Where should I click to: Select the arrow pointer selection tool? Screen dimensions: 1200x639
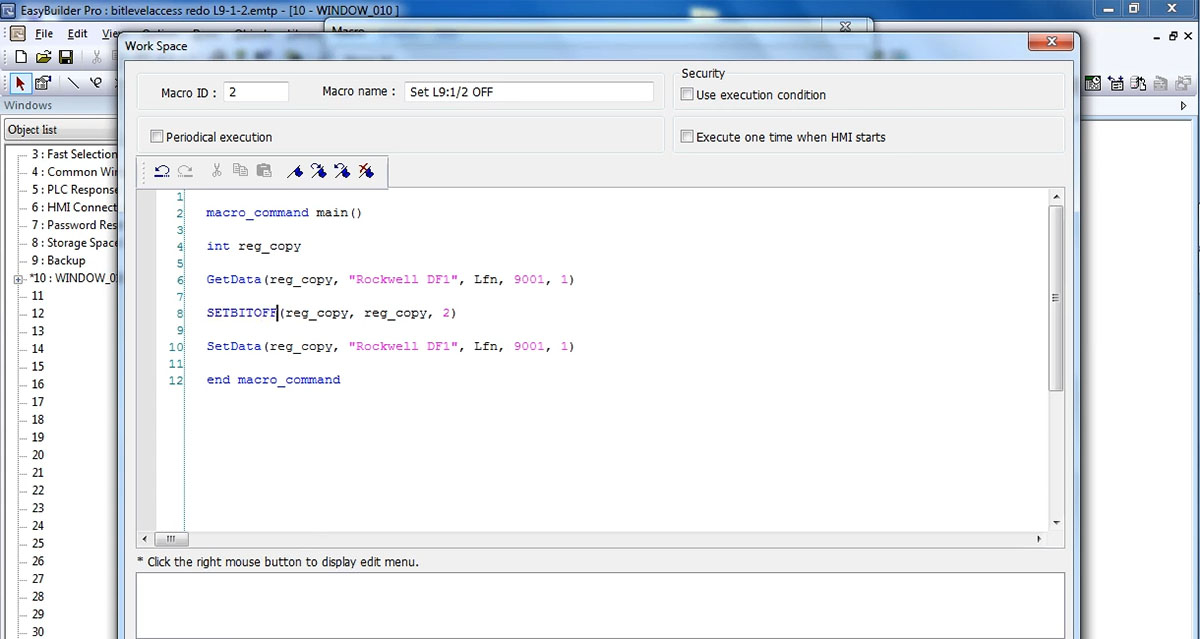point(21,83)
